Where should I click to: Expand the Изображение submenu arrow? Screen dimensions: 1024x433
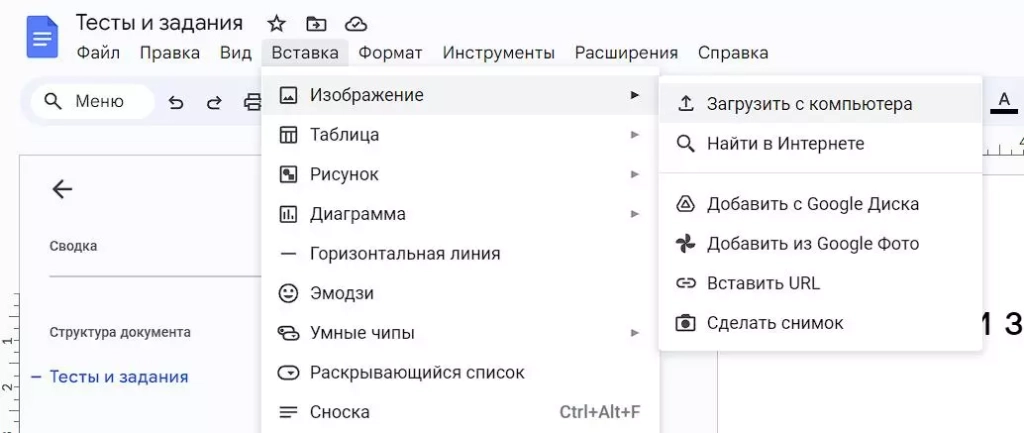pyautogui.click(x=635, y=95)
